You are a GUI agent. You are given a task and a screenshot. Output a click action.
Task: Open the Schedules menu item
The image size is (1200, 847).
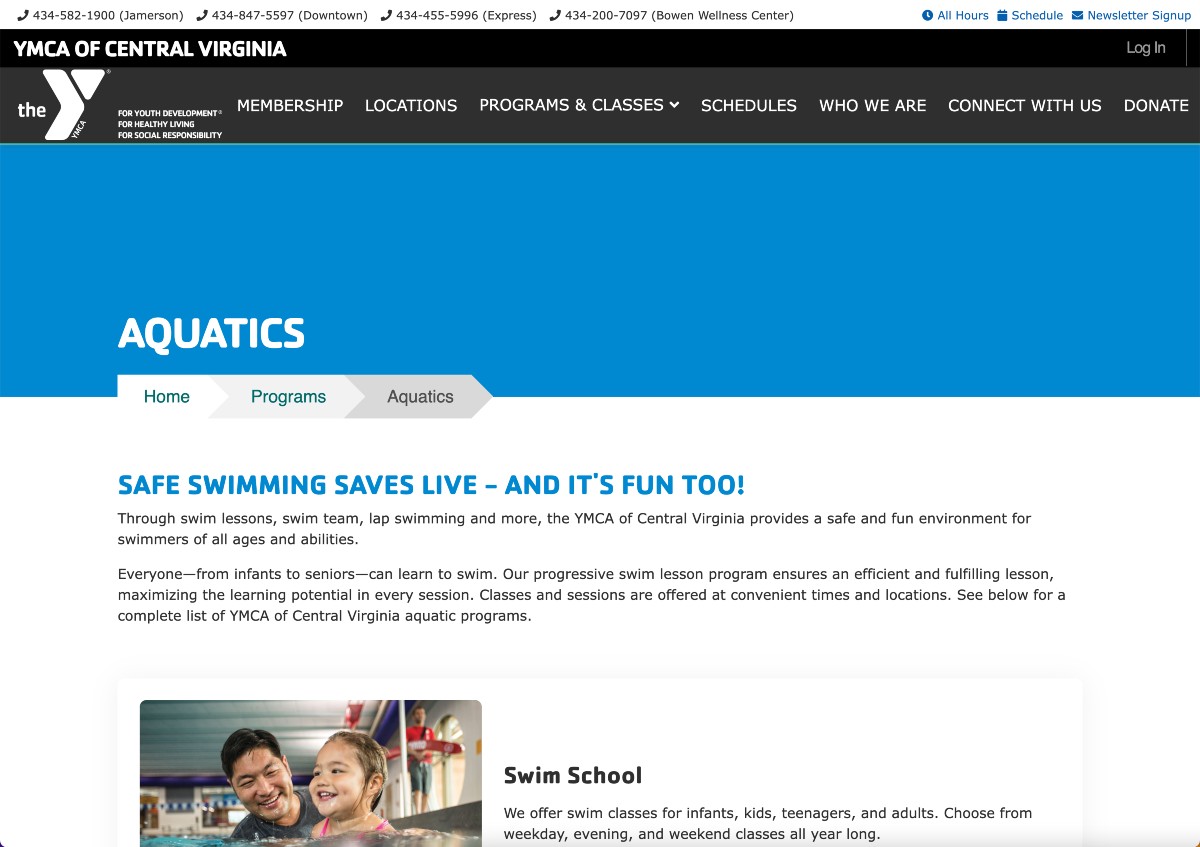749,105
